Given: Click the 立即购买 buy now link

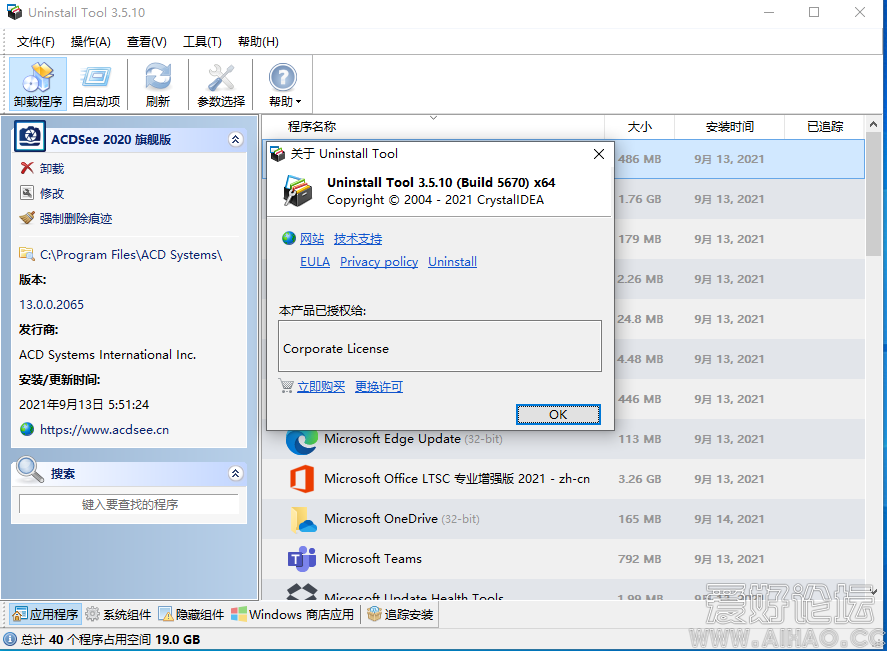Looking at the screenshot, I should pyautogui.click(x=321, y=387).
